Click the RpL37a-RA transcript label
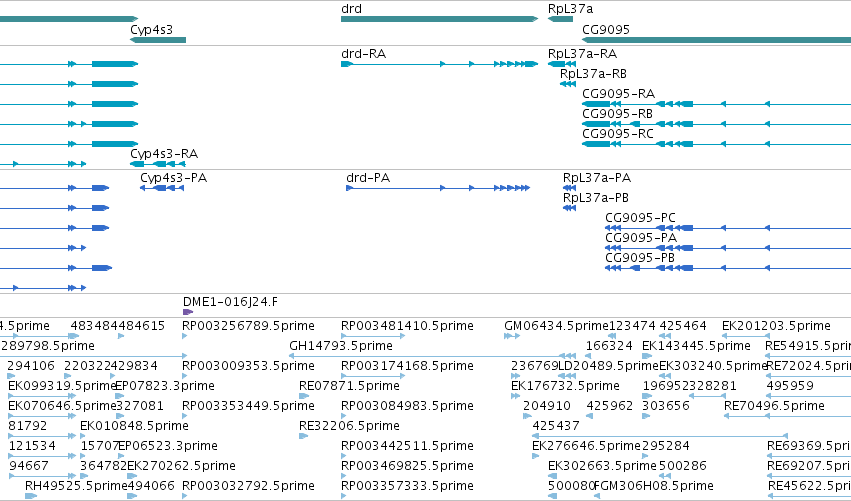The height and width of the screenshot is (501, 851). click(582, 54)
